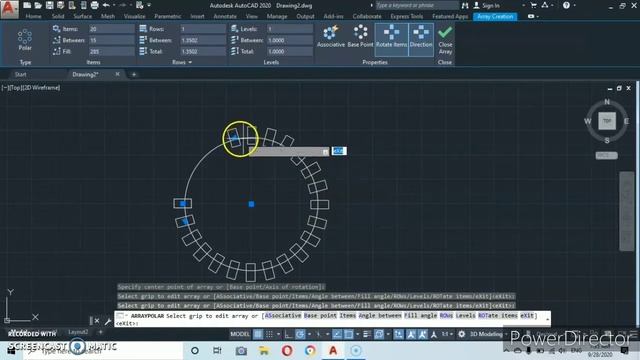Open Opera browser from the taskbar

(x=287, y=351)
